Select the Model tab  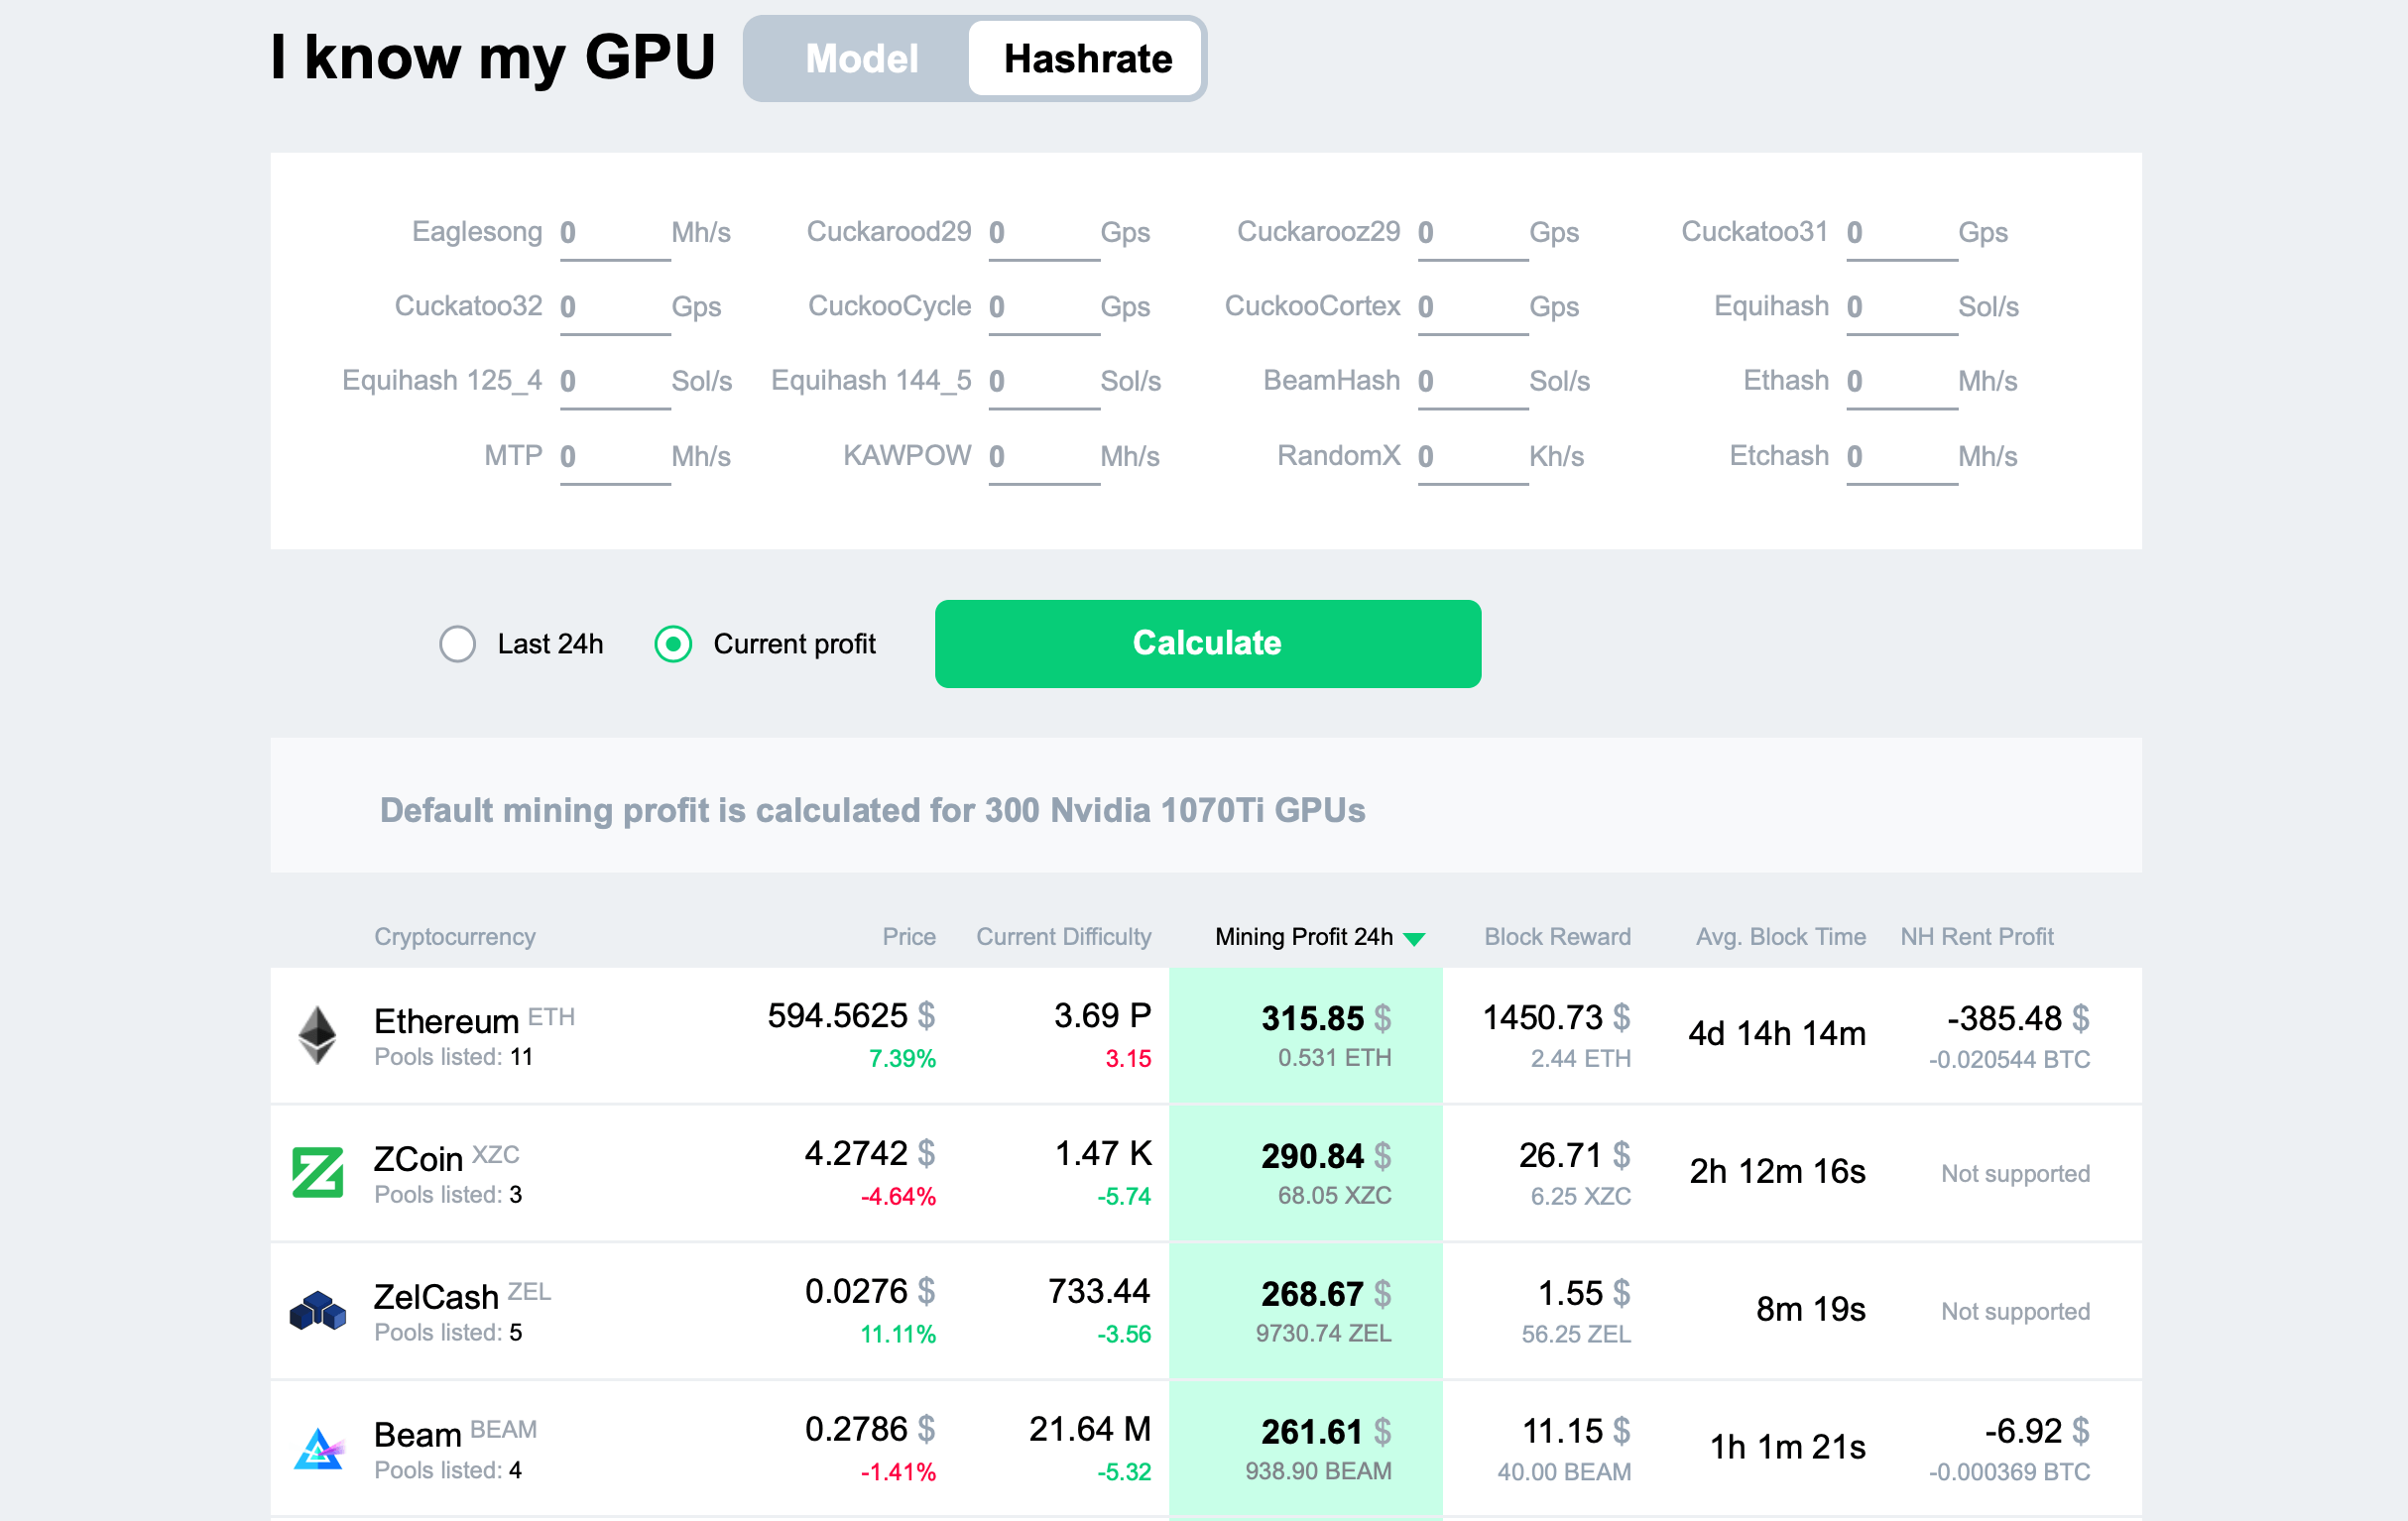(861, 58)
